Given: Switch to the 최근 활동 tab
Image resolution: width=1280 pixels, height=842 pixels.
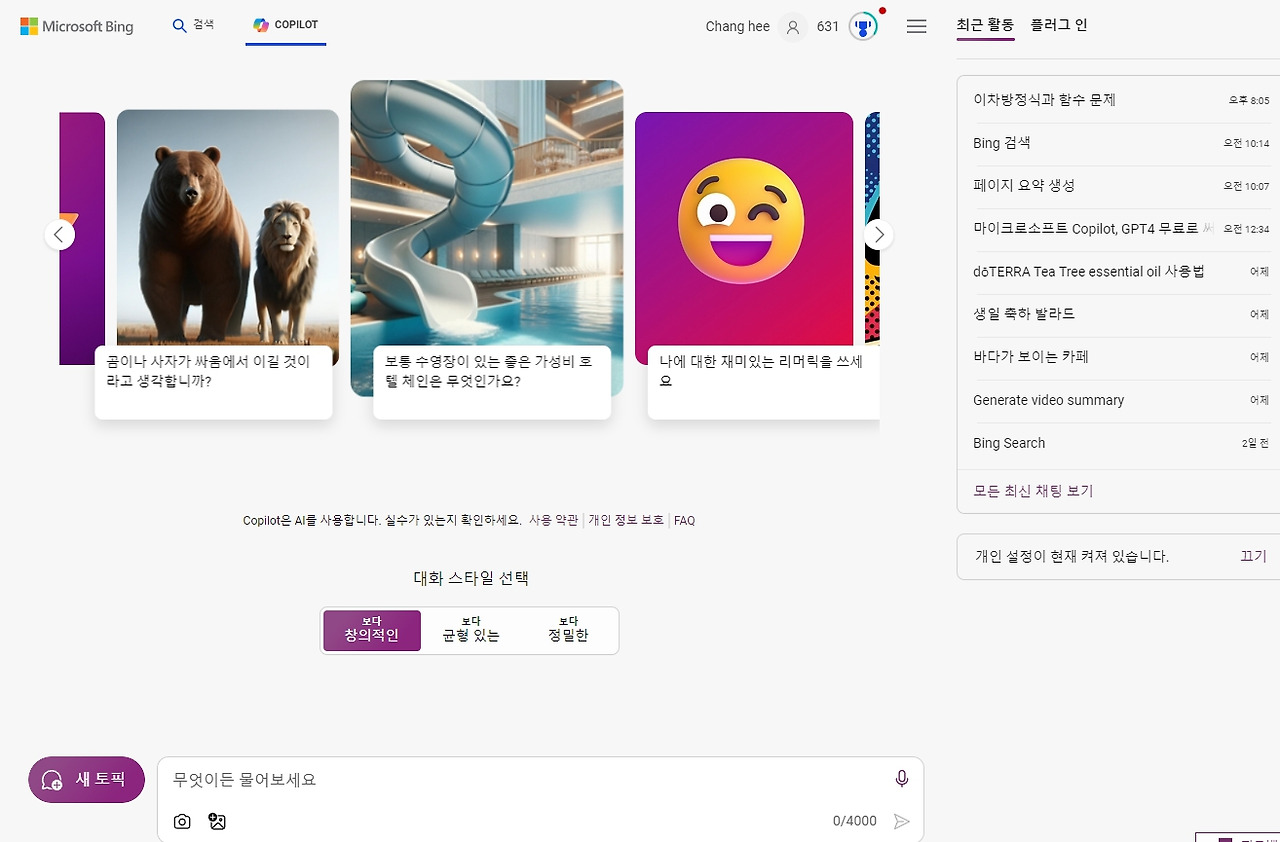Looking at the screenshot, I should pos(985,25).
